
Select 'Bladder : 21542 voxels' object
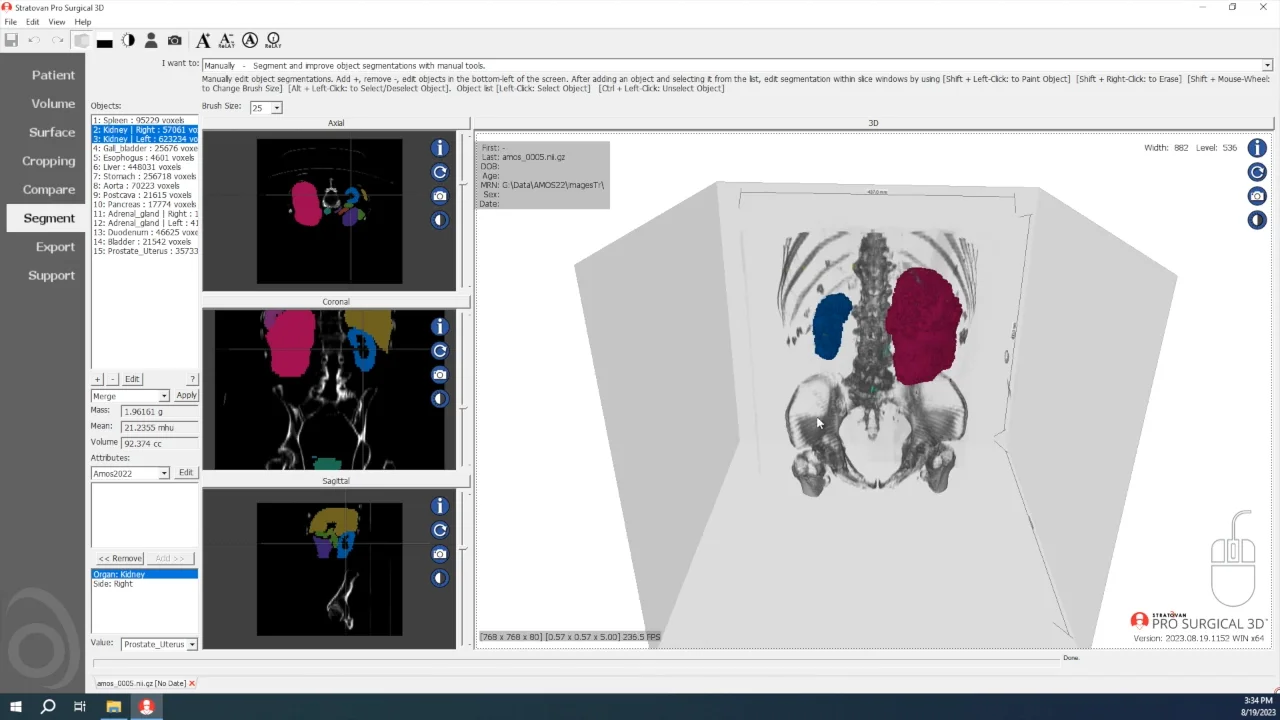click(144, 242)
